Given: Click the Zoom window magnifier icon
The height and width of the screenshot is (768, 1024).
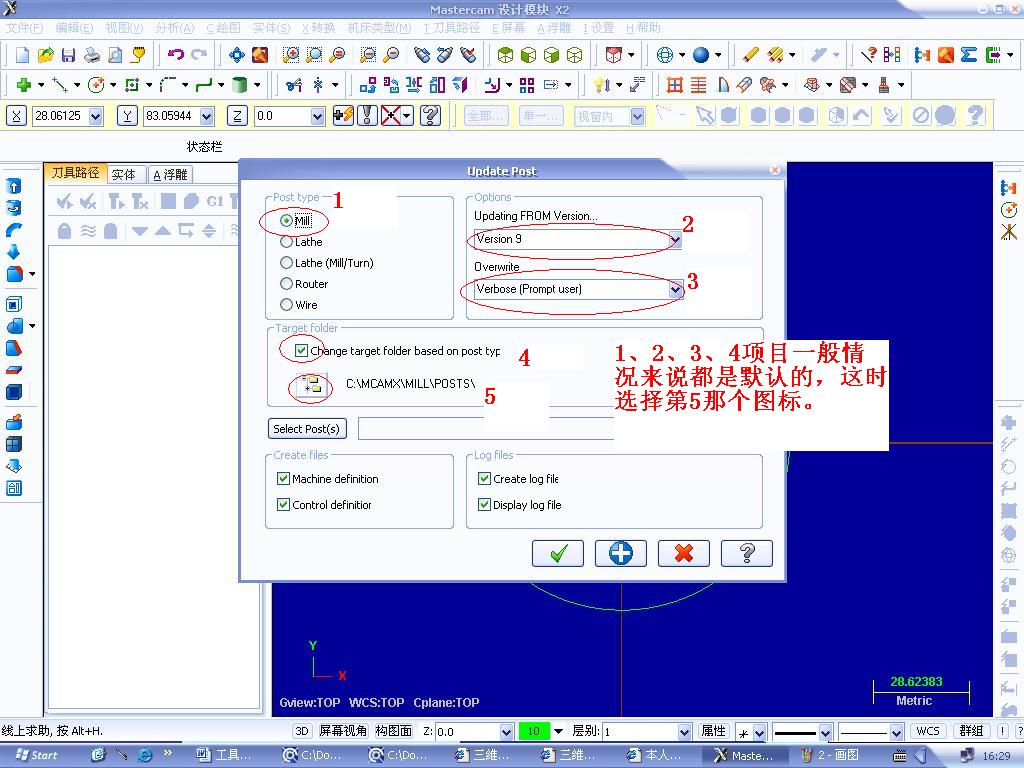Looking at the screenshot, I should coord(291,55).
